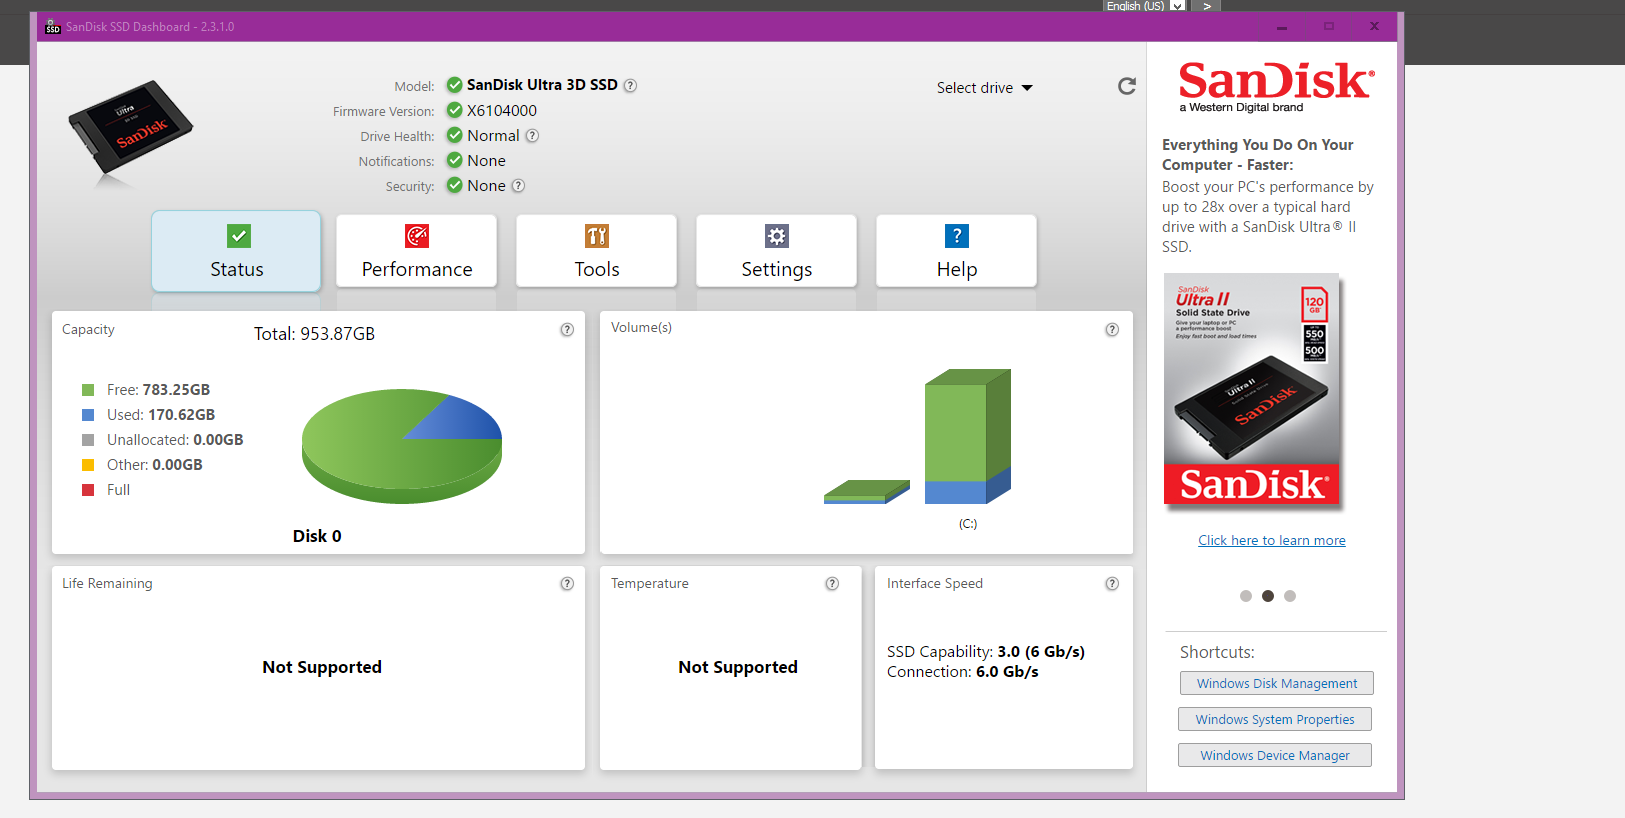Open the English (US) language dropdown

point(1145,6)
